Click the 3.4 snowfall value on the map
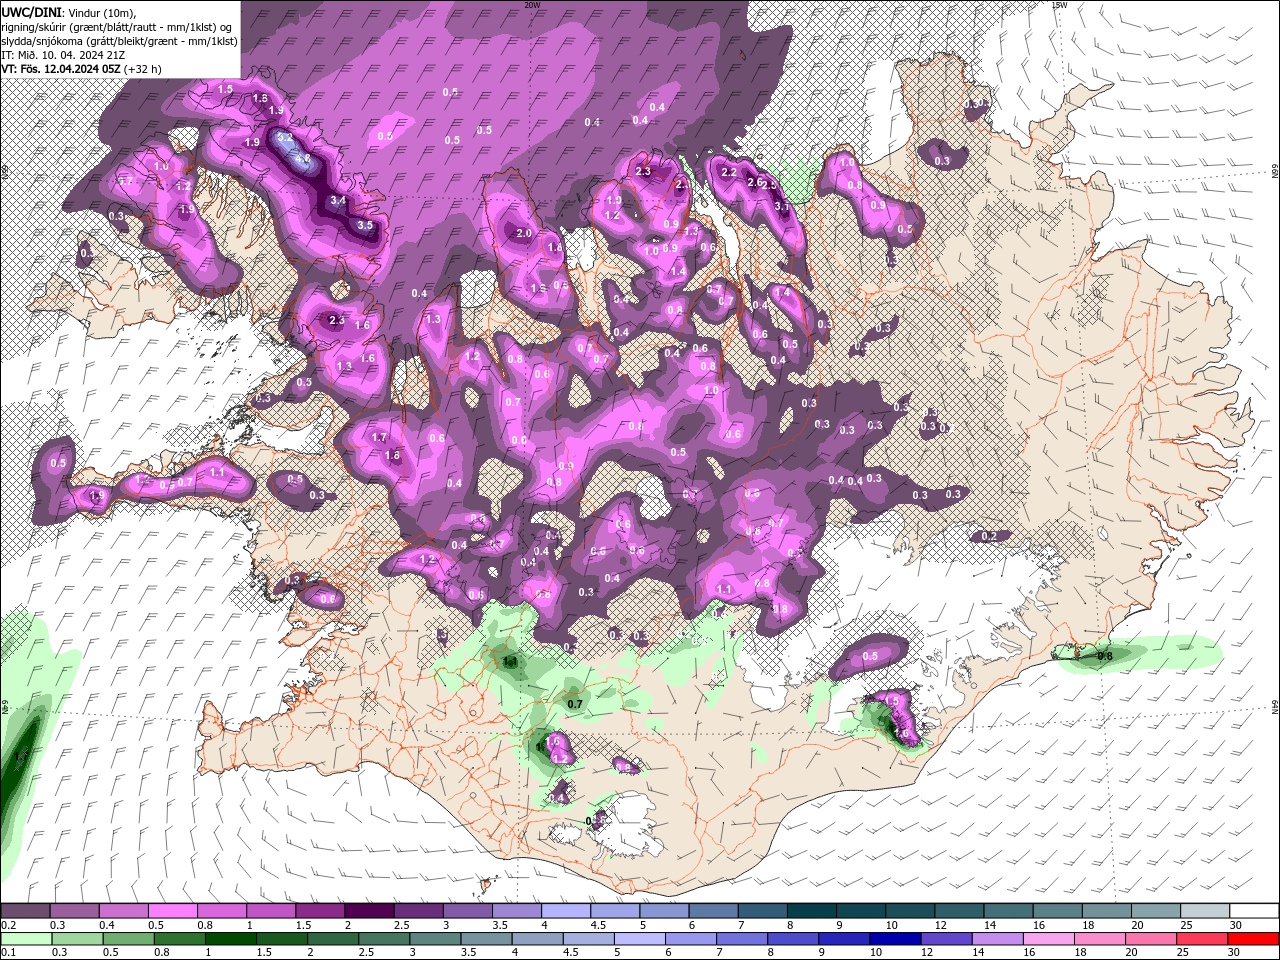 point(338,200)
